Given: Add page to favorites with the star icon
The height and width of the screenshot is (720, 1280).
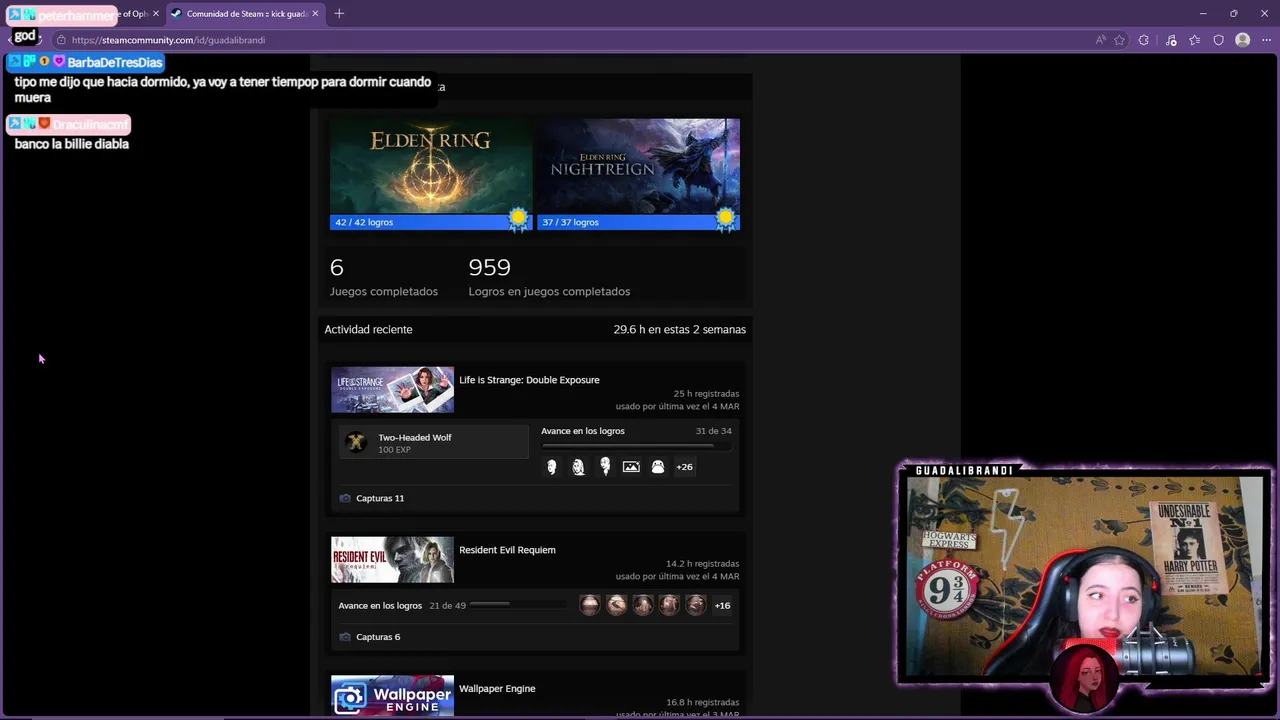Looking at the screenshot, I should 1119,40.
